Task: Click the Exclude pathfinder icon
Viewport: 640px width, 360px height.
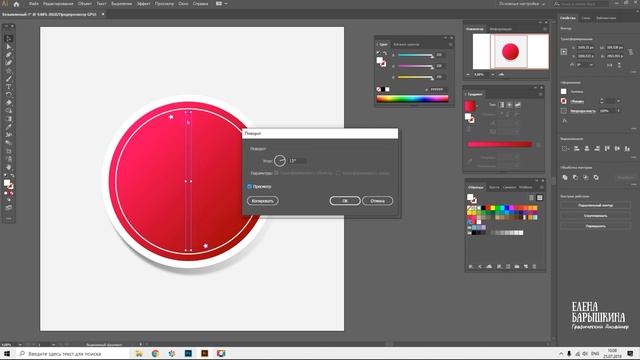Action: 596,178
